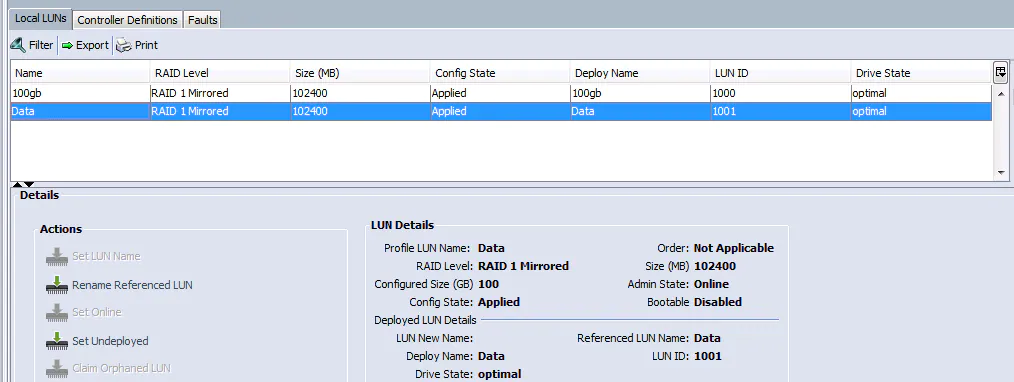
Task: Click optimal drive state in Data row
Action: pyautogui.click(x=921, y=111)
